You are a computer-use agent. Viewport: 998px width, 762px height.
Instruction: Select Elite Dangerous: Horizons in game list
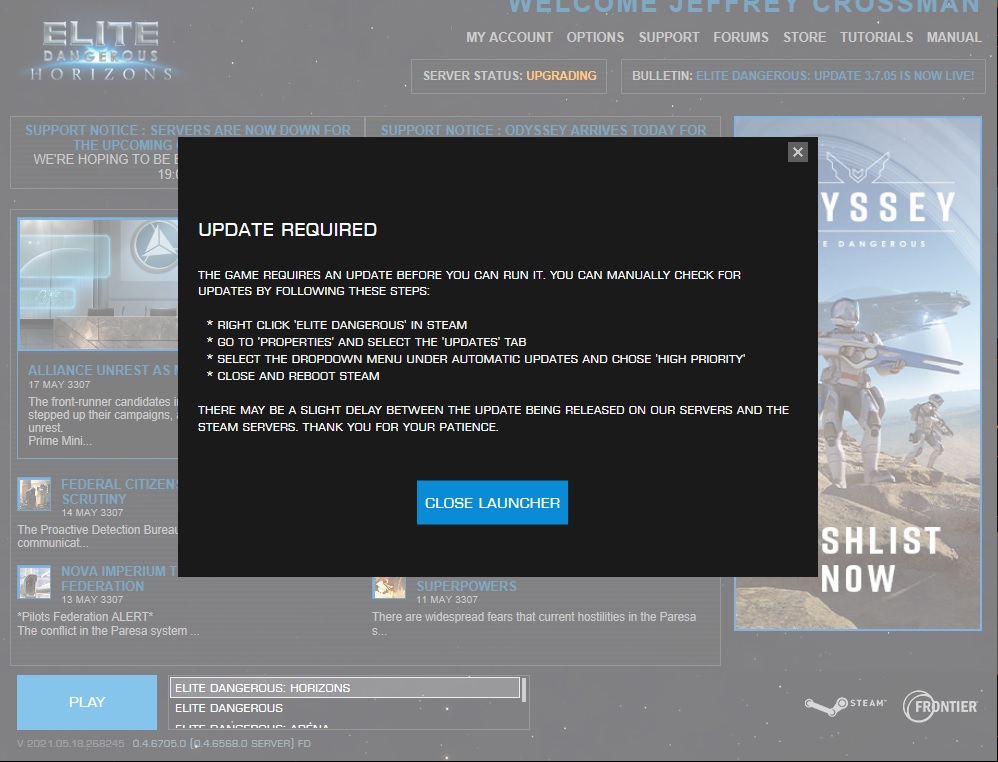(345, 688)
